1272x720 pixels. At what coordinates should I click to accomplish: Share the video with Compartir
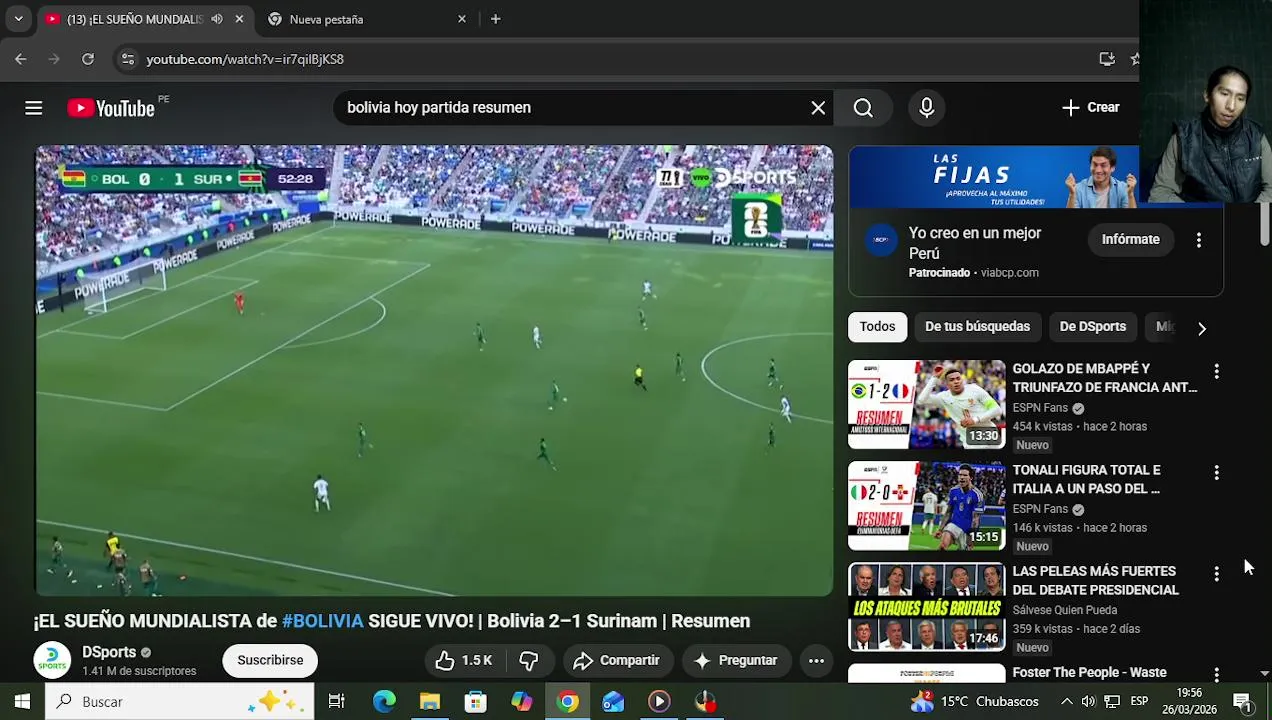[x=616, y=660]
